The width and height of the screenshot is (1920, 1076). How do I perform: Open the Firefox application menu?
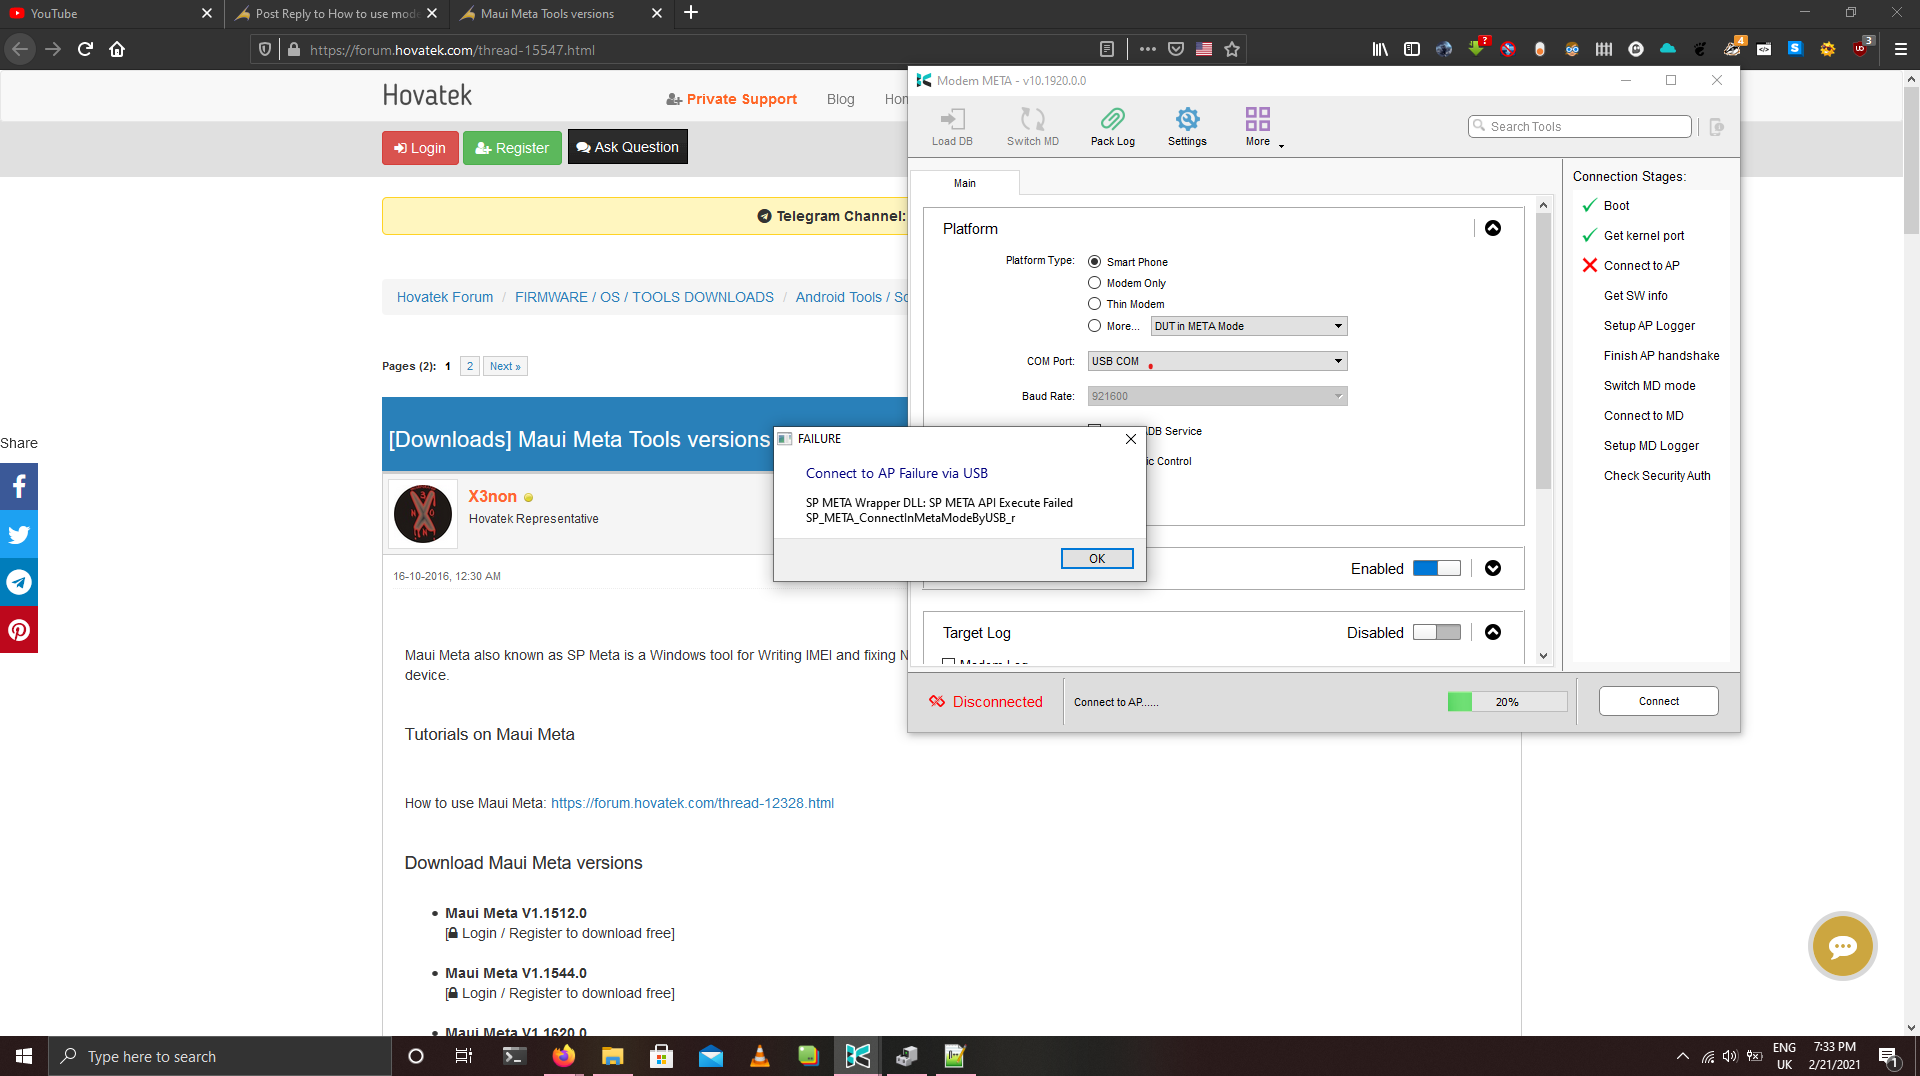(x=1901, y=49)
